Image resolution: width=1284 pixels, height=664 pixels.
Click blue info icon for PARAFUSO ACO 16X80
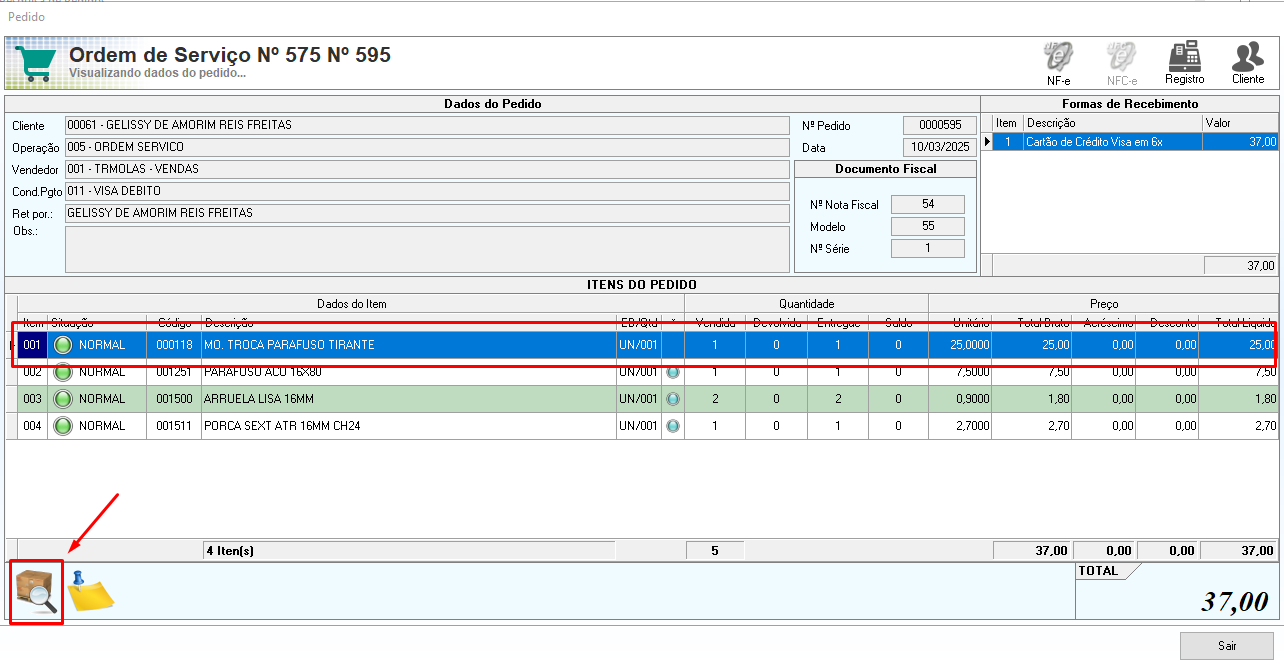tap(672, 372)
